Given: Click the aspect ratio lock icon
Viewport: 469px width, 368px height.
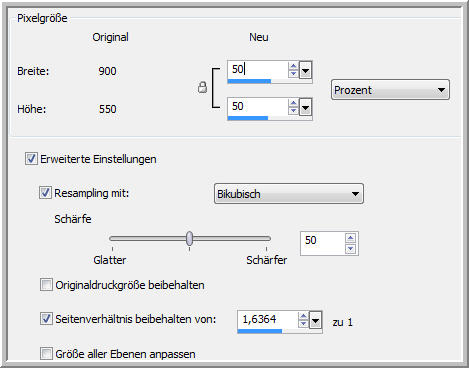Looking at the screenshot, I should [x=202, y=88].
